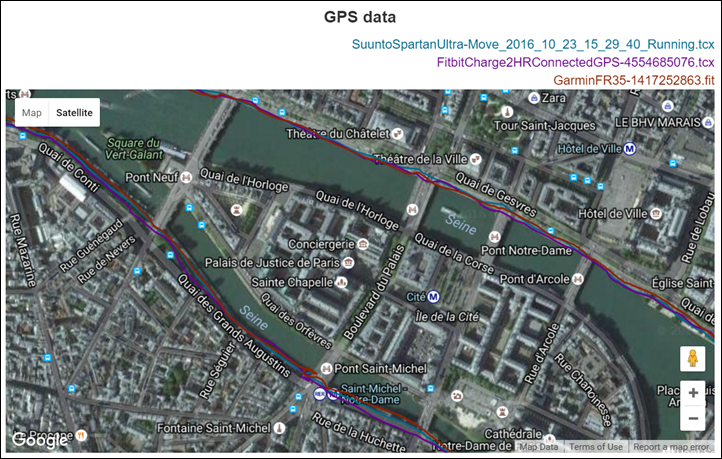Click the Sainte Chapelle place icon
The width and height of the screenshot is (722, 459).
click(343, 284)
